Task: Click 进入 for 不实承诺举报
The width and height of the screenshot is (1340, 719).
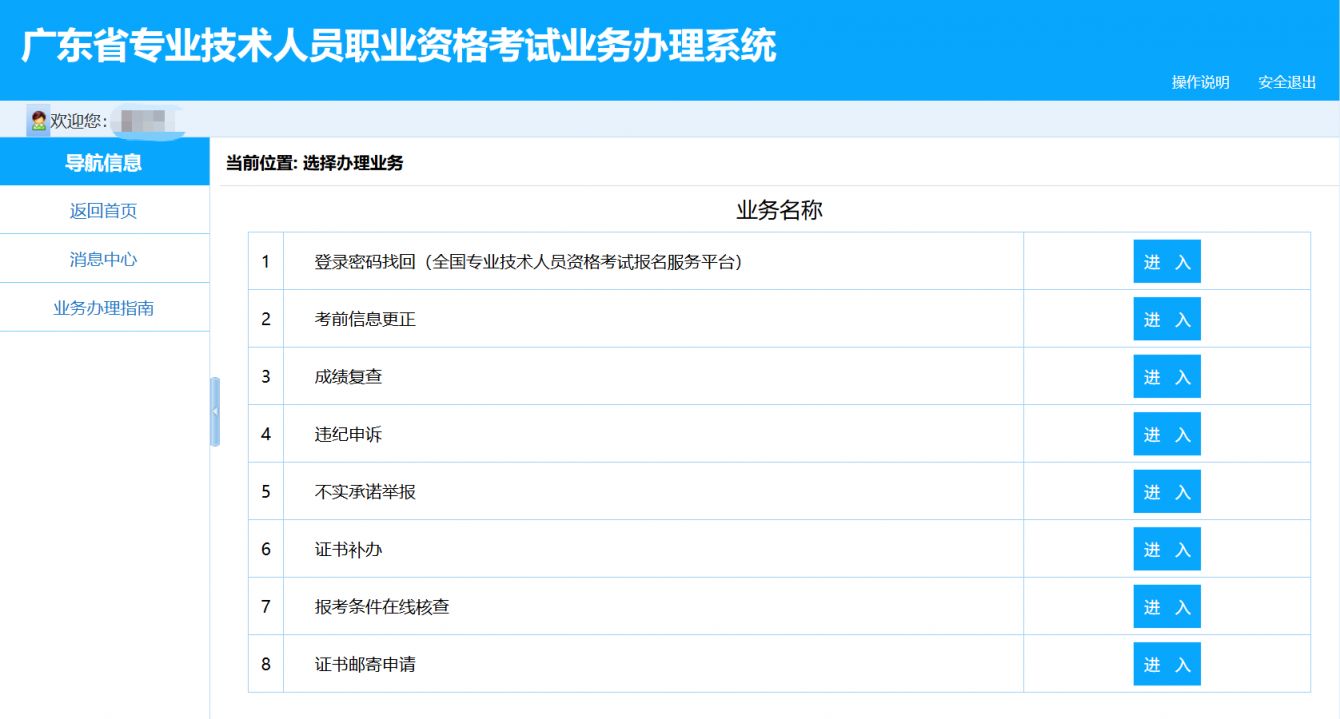Action: tap(1167, 492)
